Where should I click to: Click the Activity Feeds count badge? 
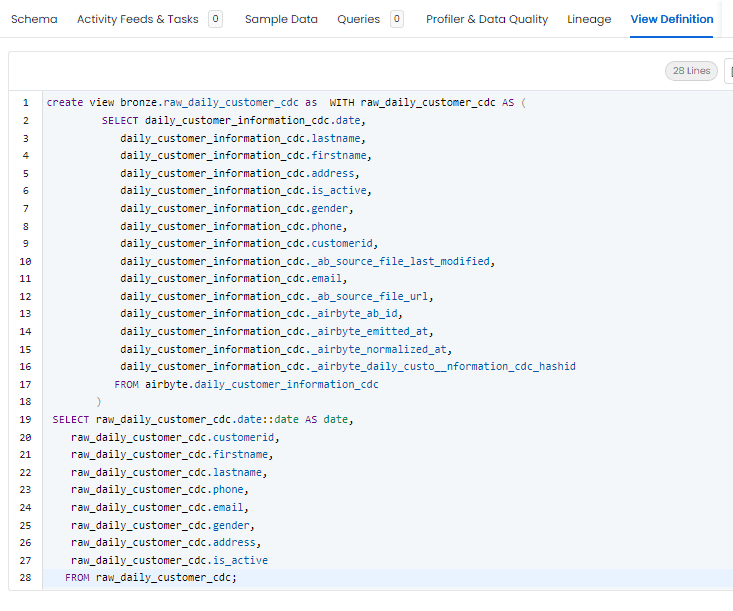[x=216, y=19]
